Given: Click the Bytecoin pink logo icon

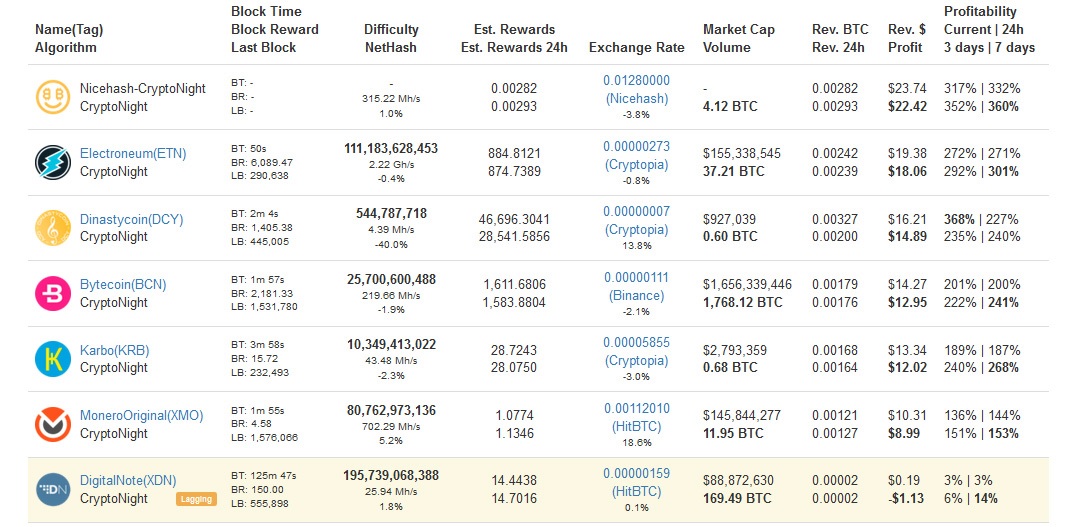Looking at the screenshot, I should [x=52, y=293].
